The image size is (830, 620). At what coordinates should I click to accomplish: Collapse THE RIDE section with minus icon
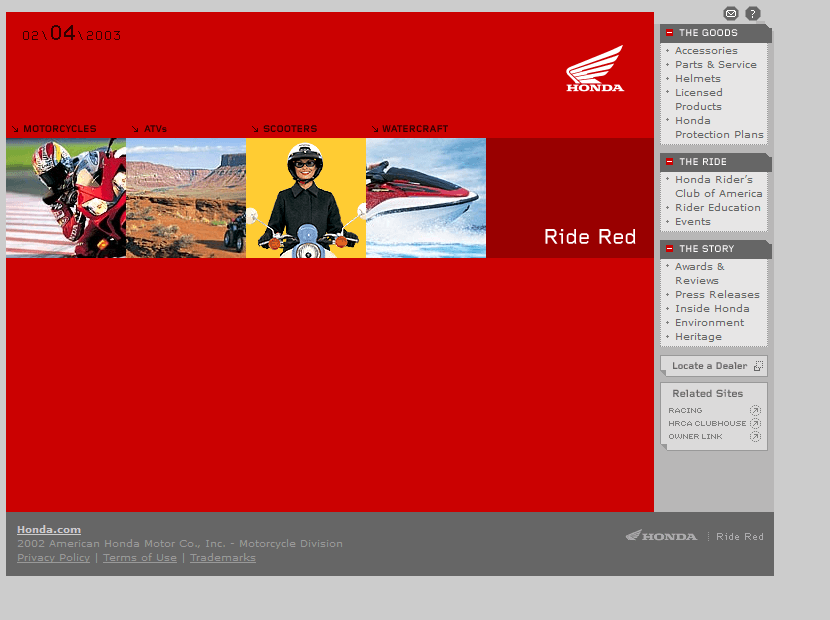point(670,161)
